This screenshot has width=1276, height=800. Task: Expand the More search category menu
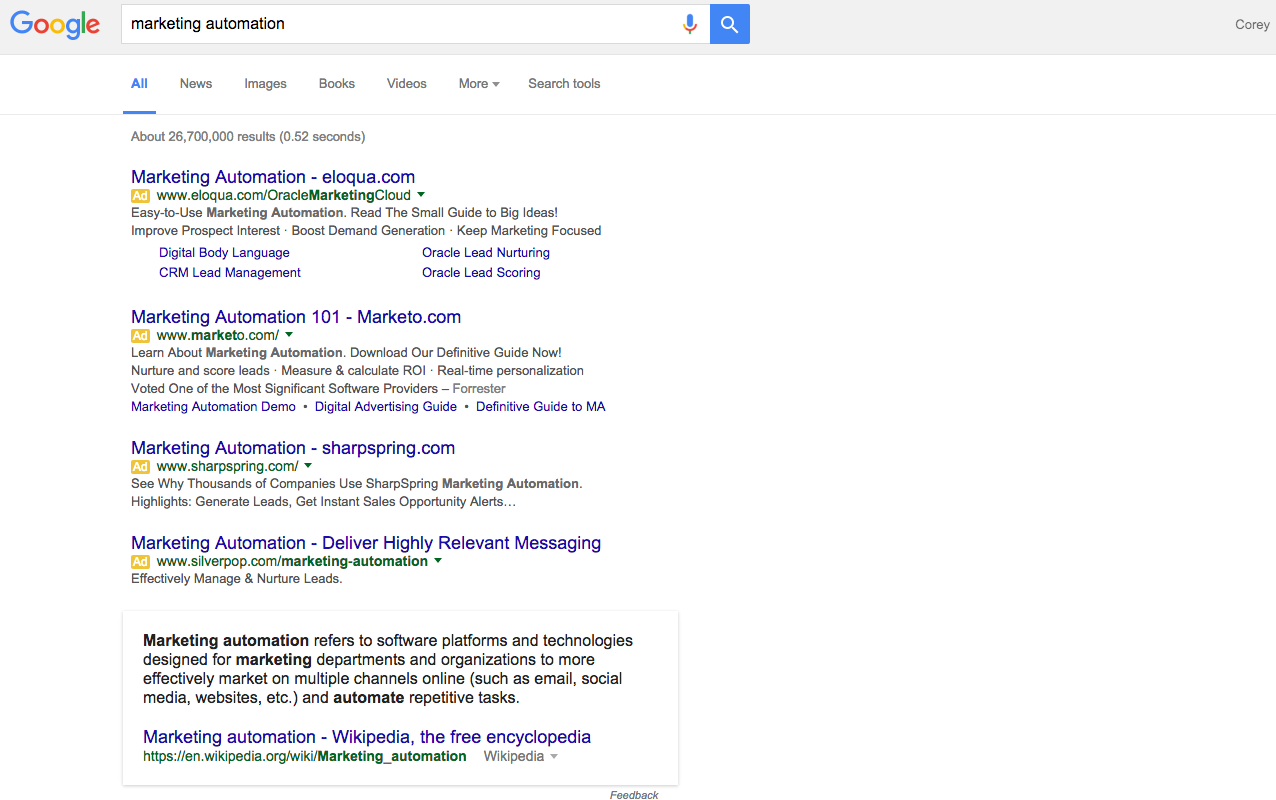479,84
